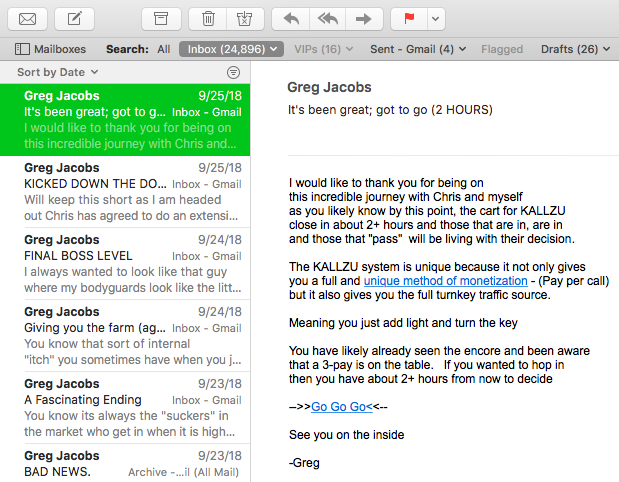Archive the selected message
Image resolution: width=619 pixels, height=482 pixels.
pos(162,18)
